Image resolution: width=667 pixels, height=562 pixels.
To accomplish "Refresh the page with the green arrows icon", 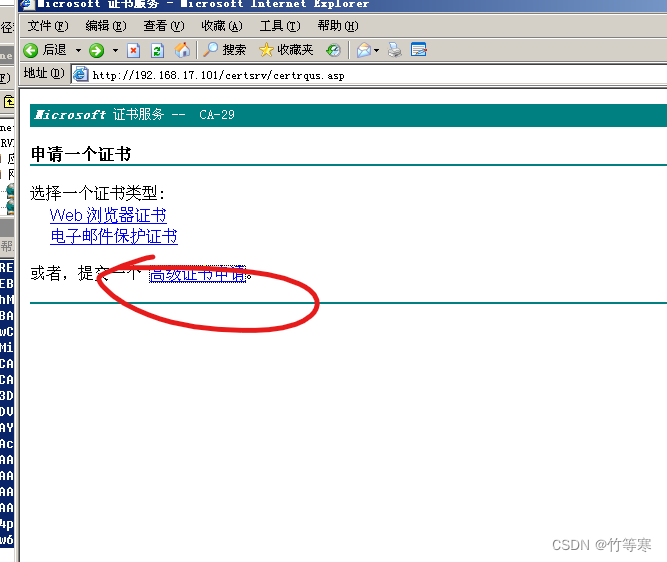I will pos(157,50).
